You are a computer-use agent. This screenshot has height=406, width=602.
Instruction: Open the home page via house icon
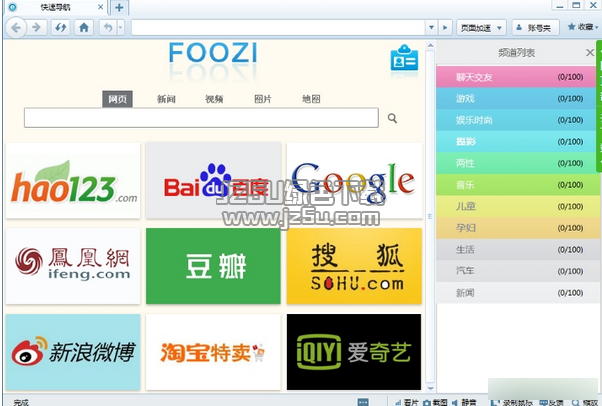pyautogui.click(x=84, y=28)
